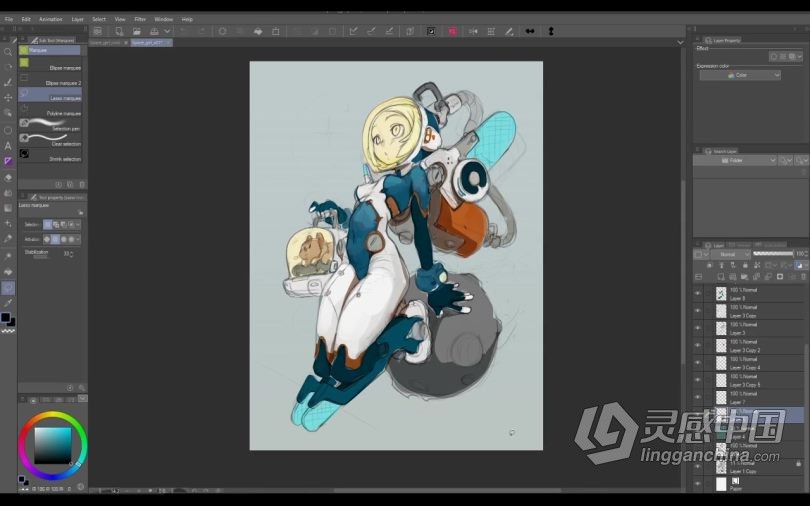Click the Paper layer thumbnail
This screenshot has width=810, height=506.
pos(721,484)
